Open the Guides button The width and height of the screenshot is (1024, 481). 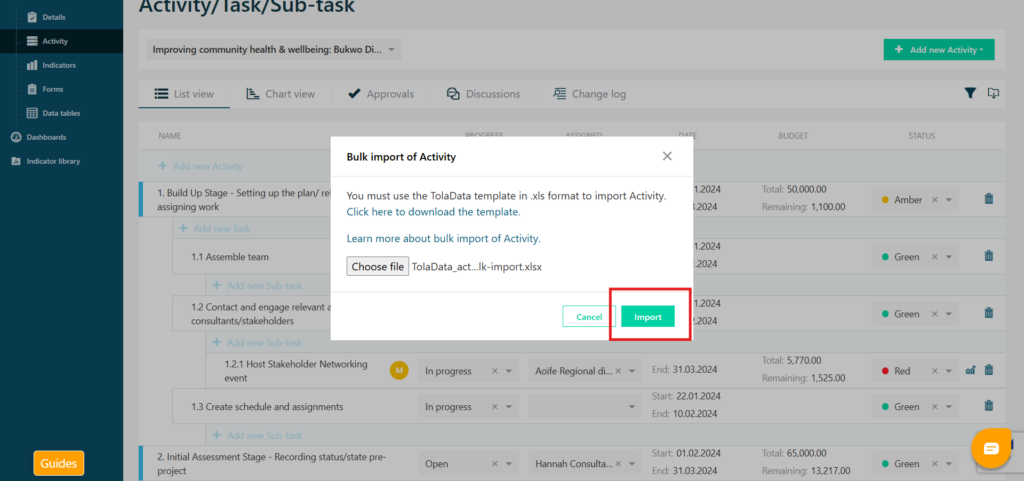tap(59, 464)
